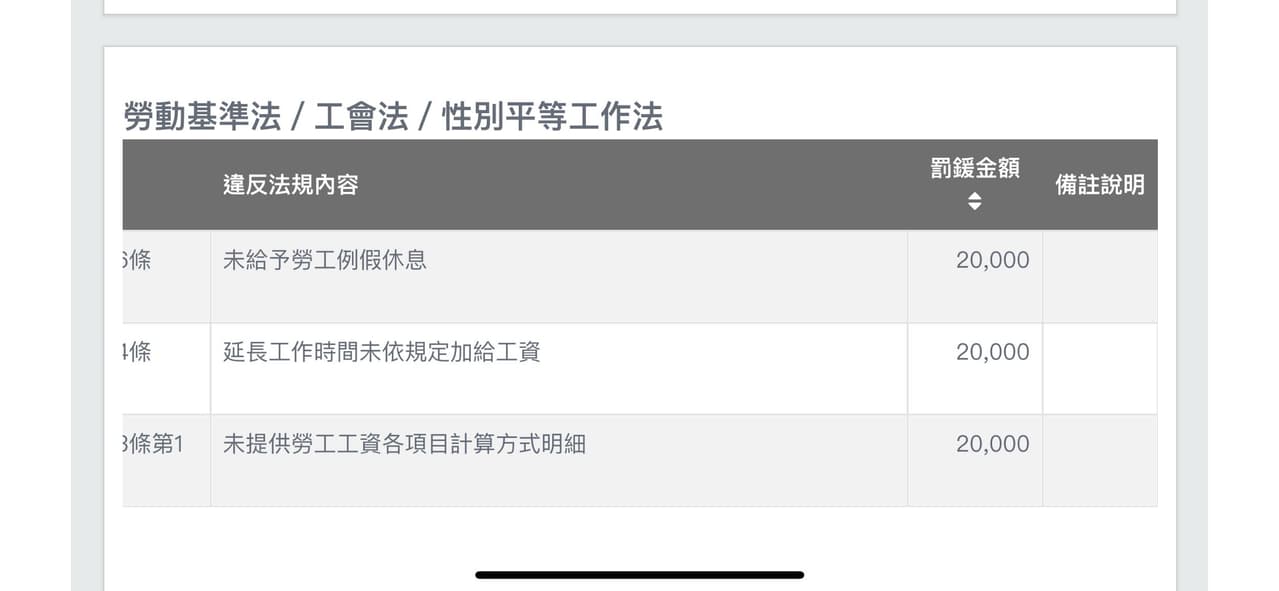The width and height of the screenshot is (1279, 591).
Task: Select the 違反法規內容 column header
Action: click(291, 185)
